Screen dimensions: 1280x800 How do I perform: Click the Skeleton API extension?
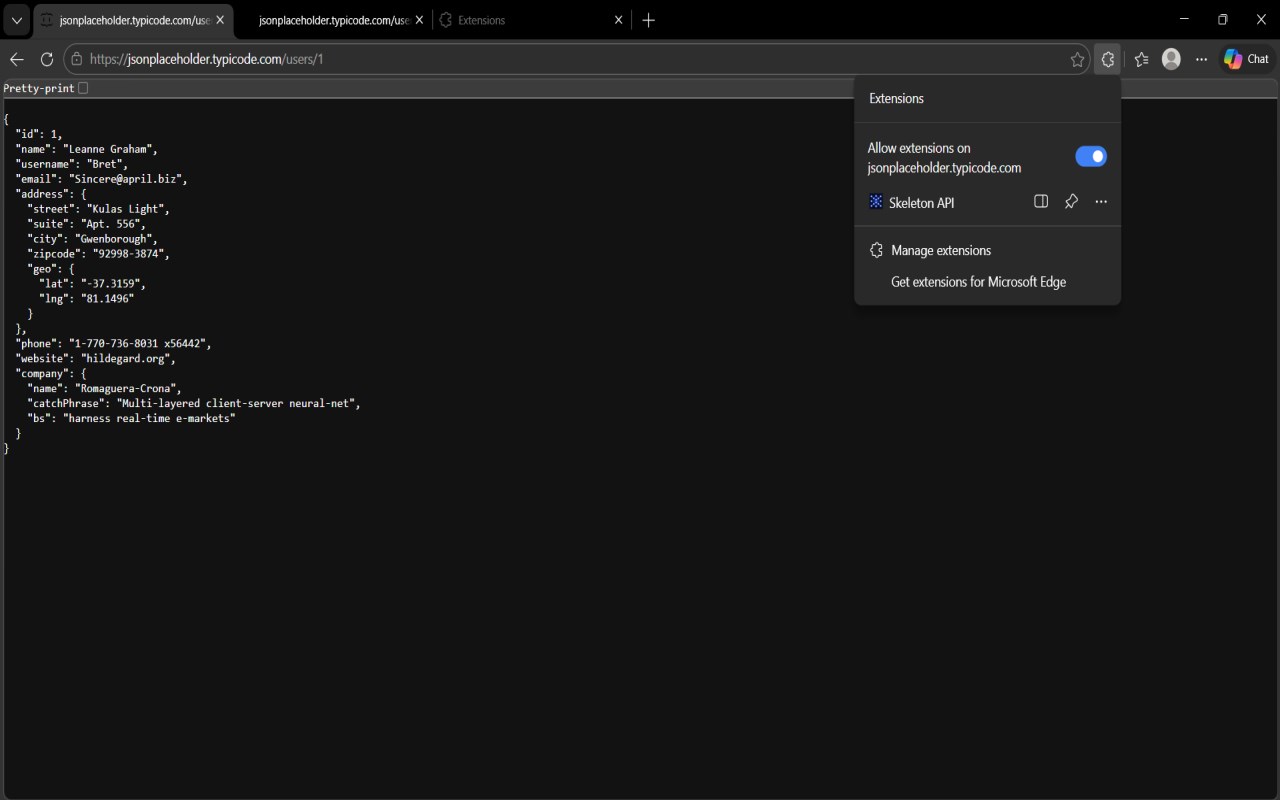[x=921, y=203]
